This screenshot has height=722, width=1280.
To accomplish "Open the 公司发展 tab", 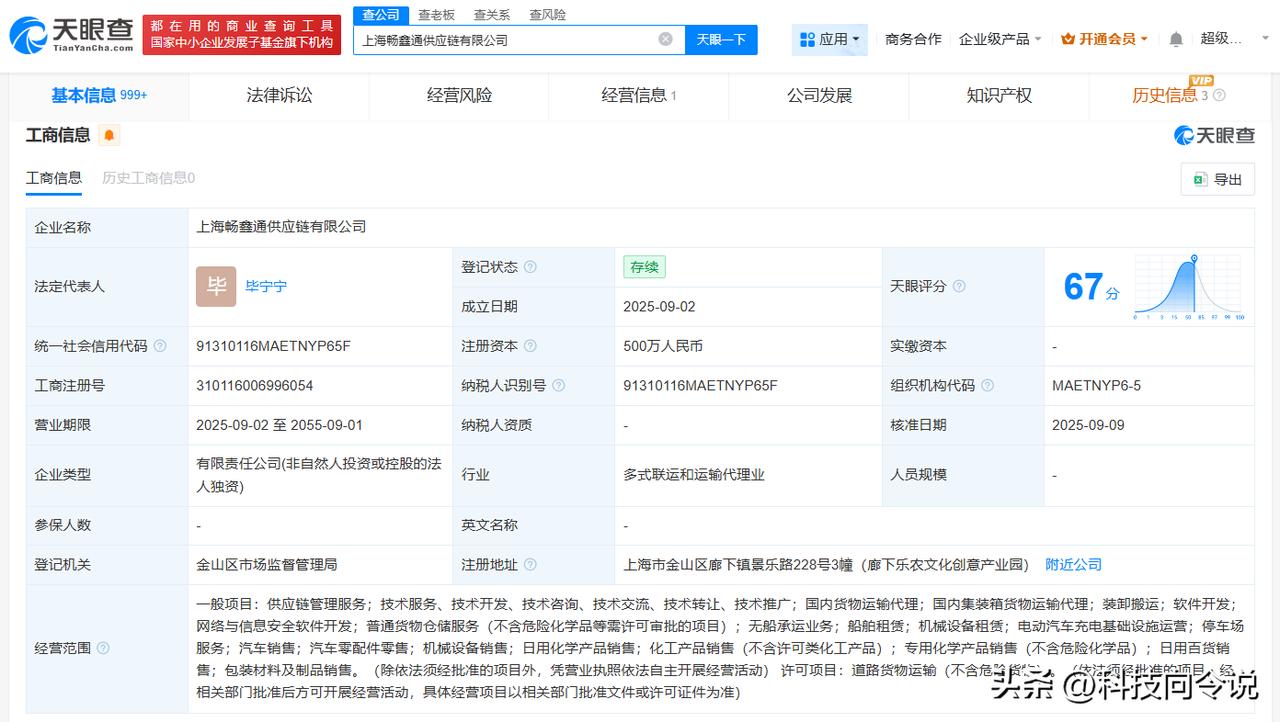I will (x=819, y=95).
